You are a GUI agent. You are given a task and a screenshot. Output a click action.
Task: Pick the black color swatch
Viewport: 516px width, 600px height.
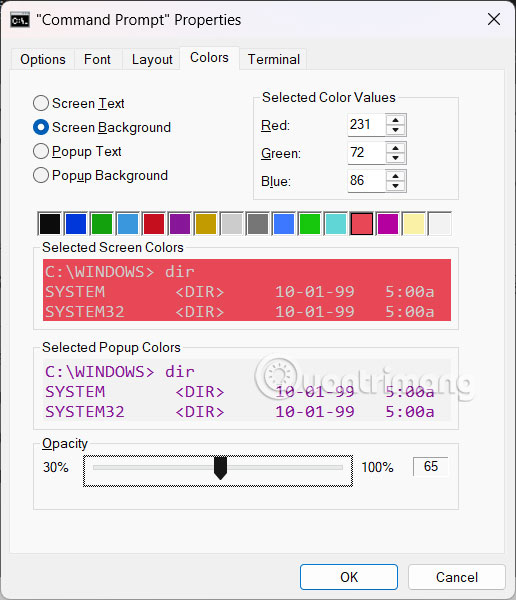(50, 224)
